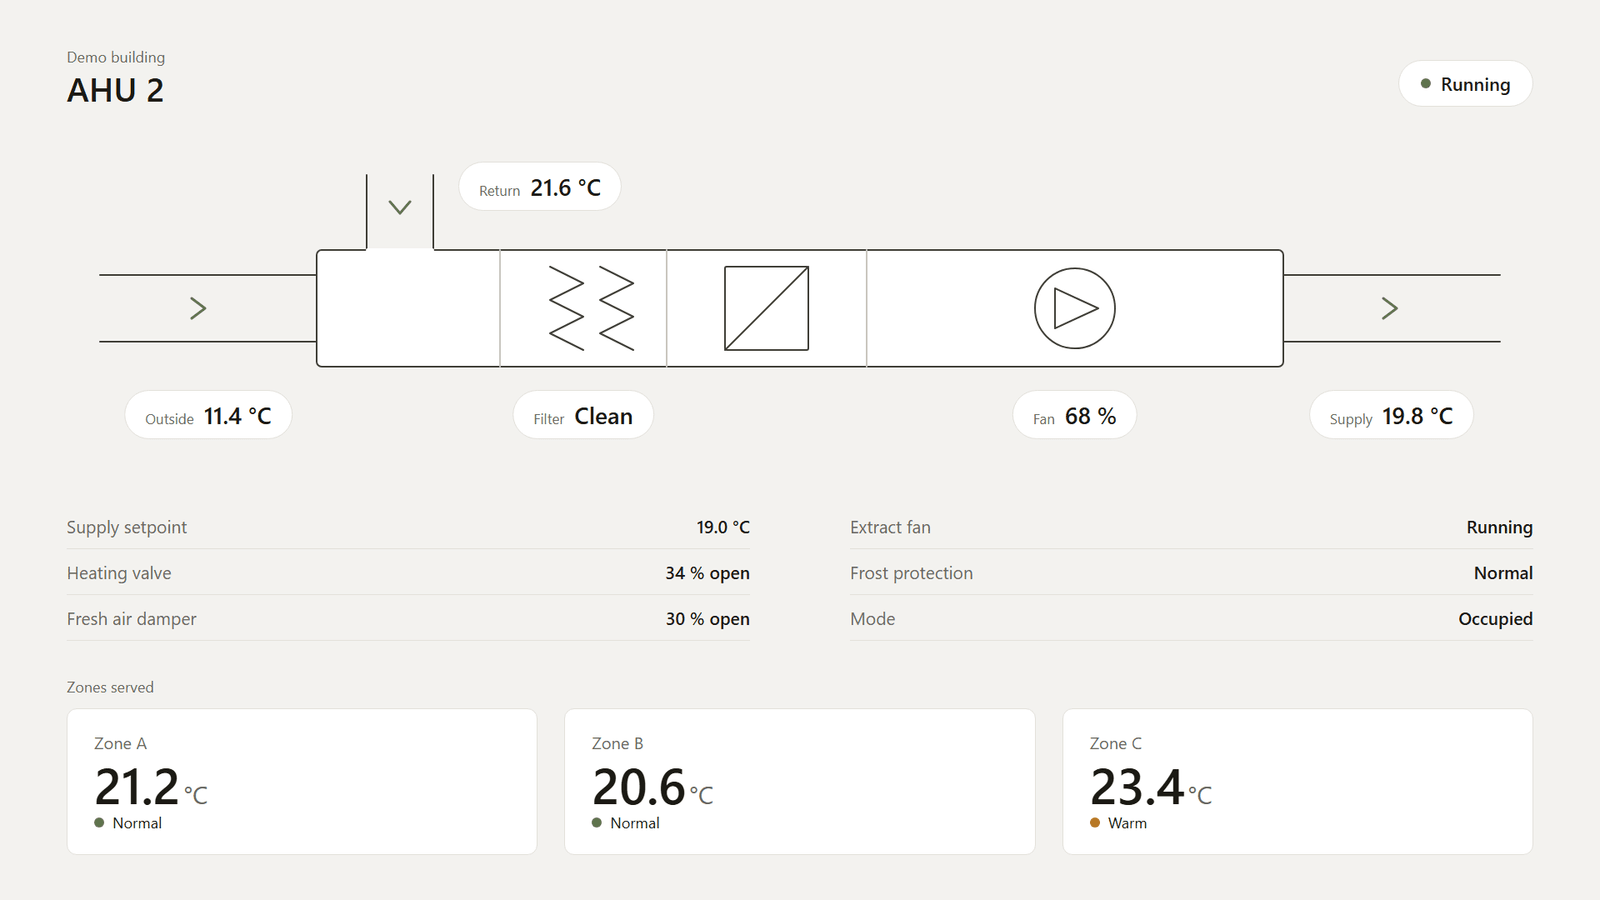Click the Outside 11.4 °C temperature pill
This screenshot has width=1600, height=900.
pyautogui.click(x=208, y=415)
